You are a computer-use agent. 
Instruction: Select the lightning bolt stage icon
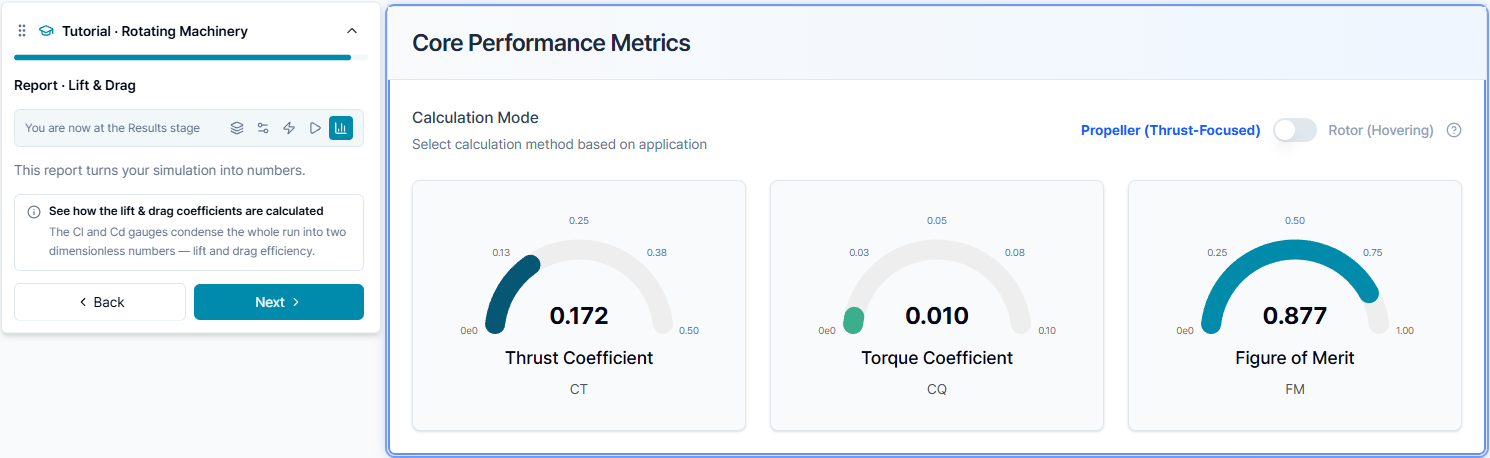tap(289, 128)
